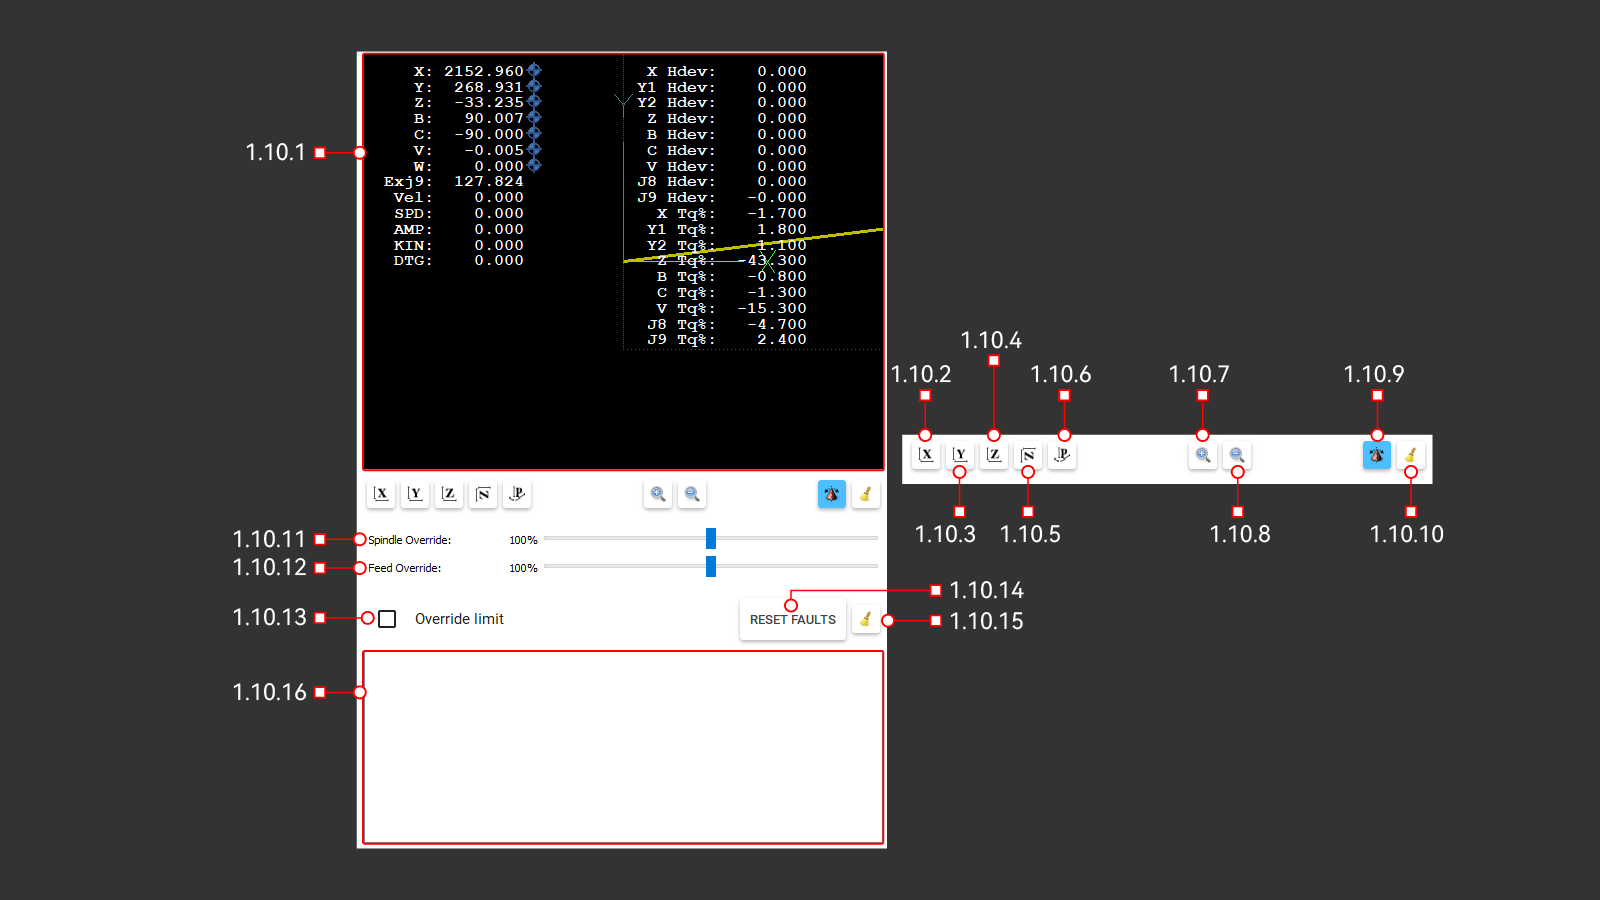This screenshot has height=900, width=1600.
Task: Select the P tool on the right toolbar
Action: [x=1061, y=455]
